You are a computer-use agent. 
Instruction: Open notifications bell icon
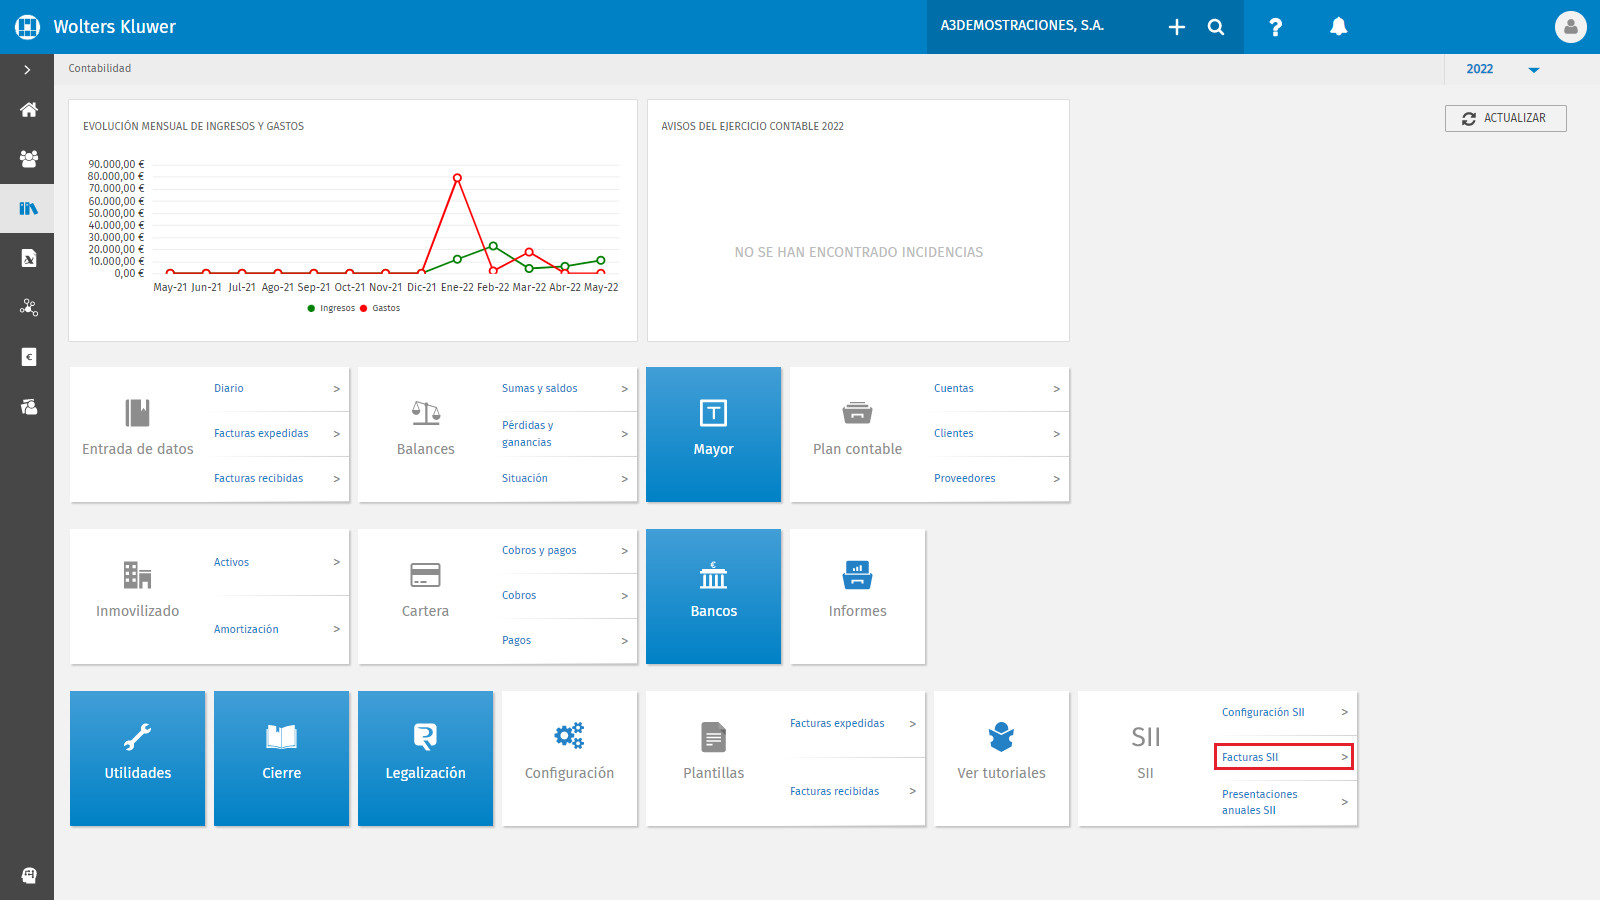coord(1338,27)
